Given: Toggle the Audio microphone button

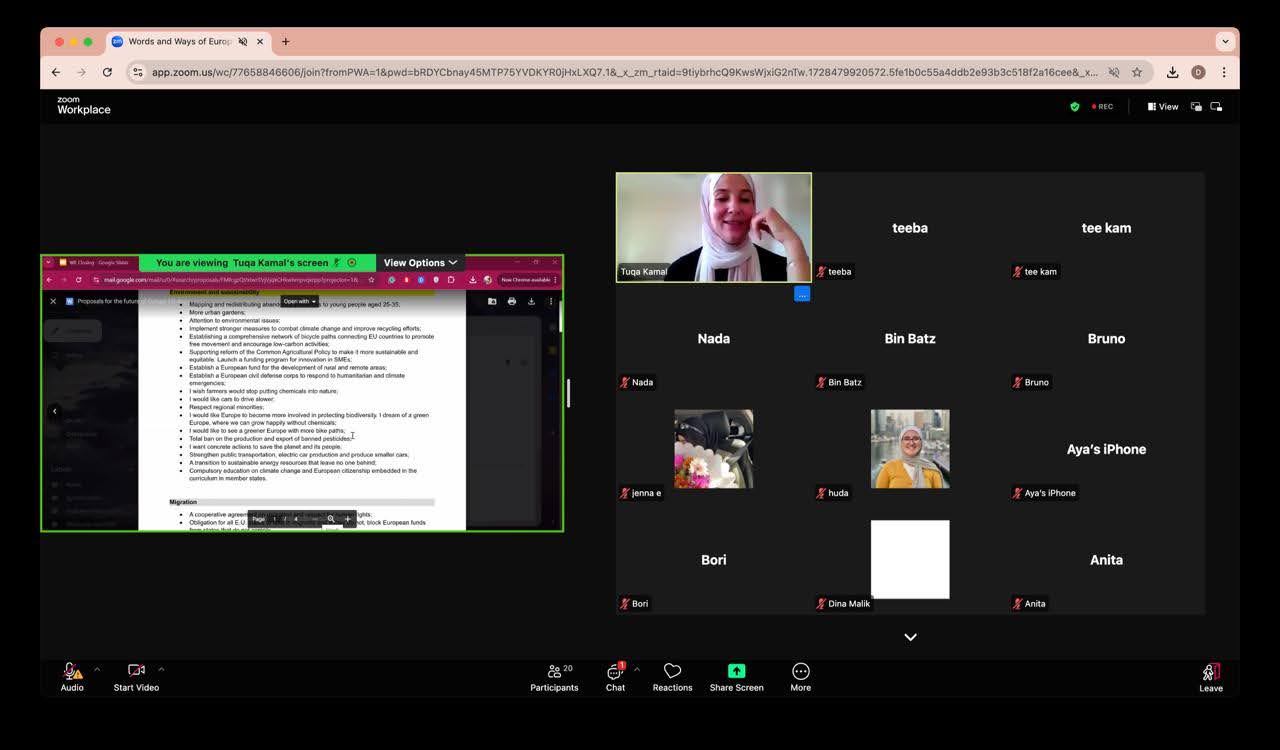Looking at the screenshot, I should point(71,677).
